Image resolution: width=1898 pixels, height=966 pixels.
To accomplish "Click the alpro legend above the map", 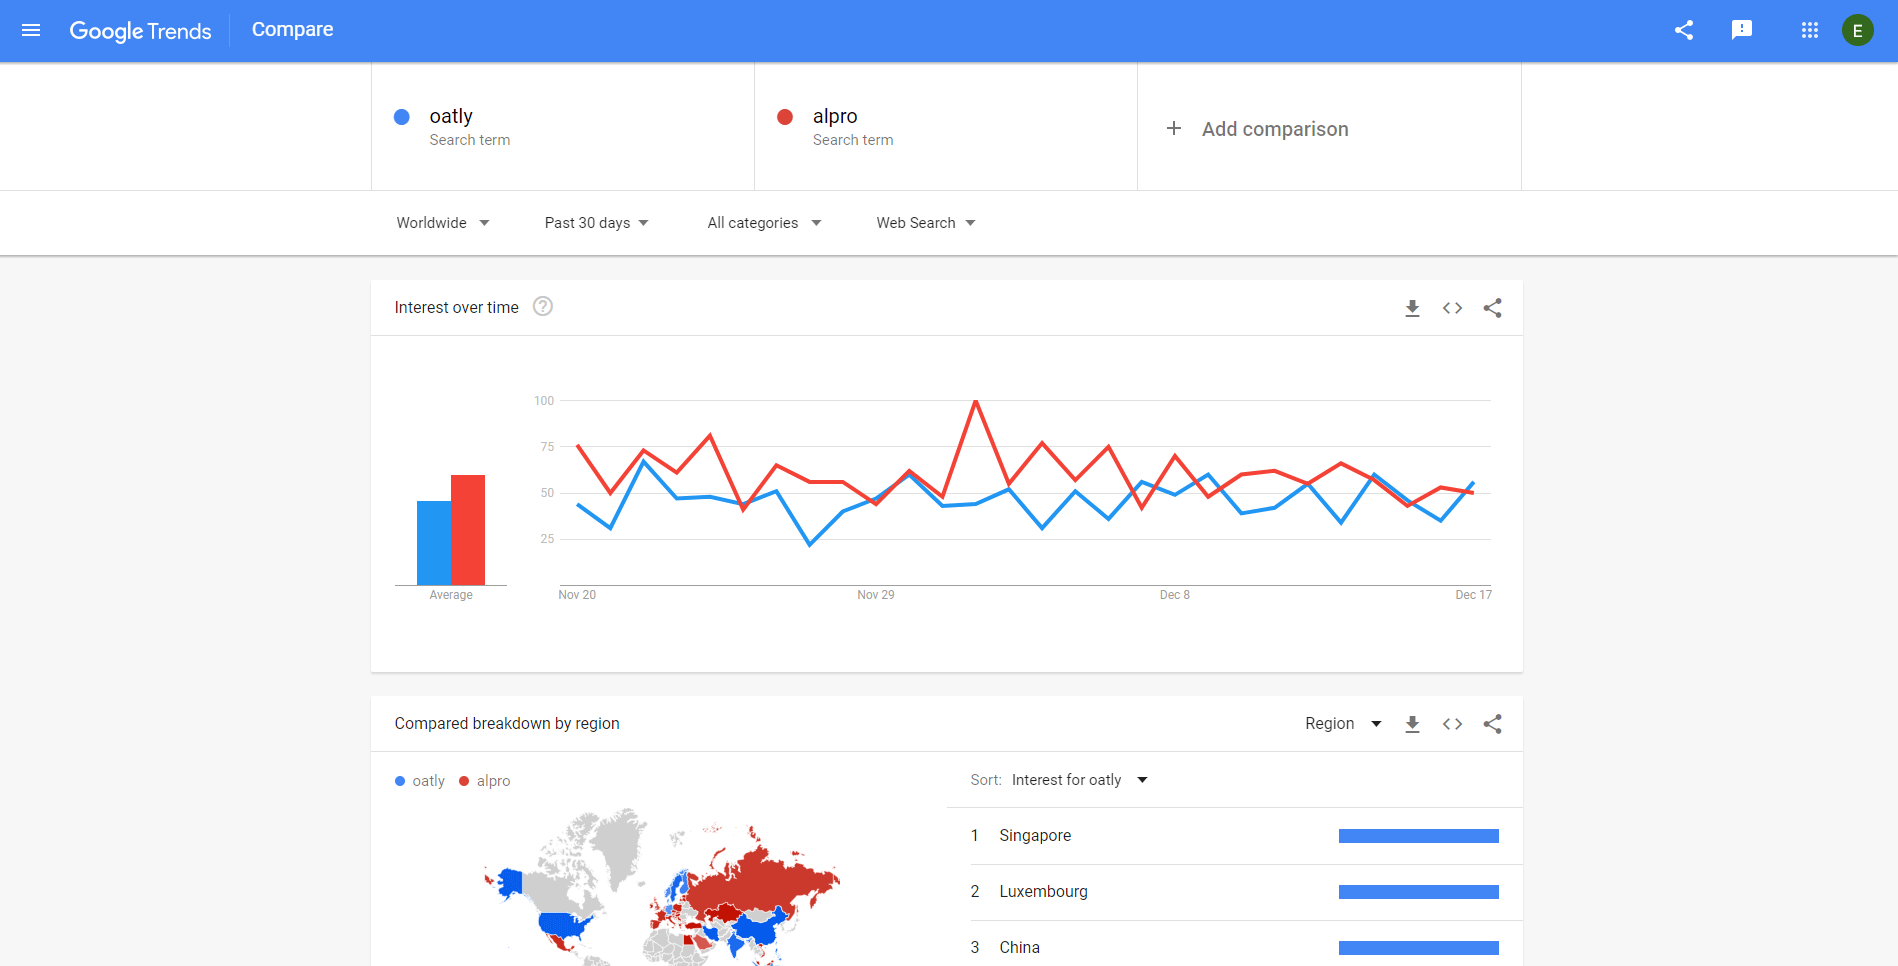I will 485,781.
